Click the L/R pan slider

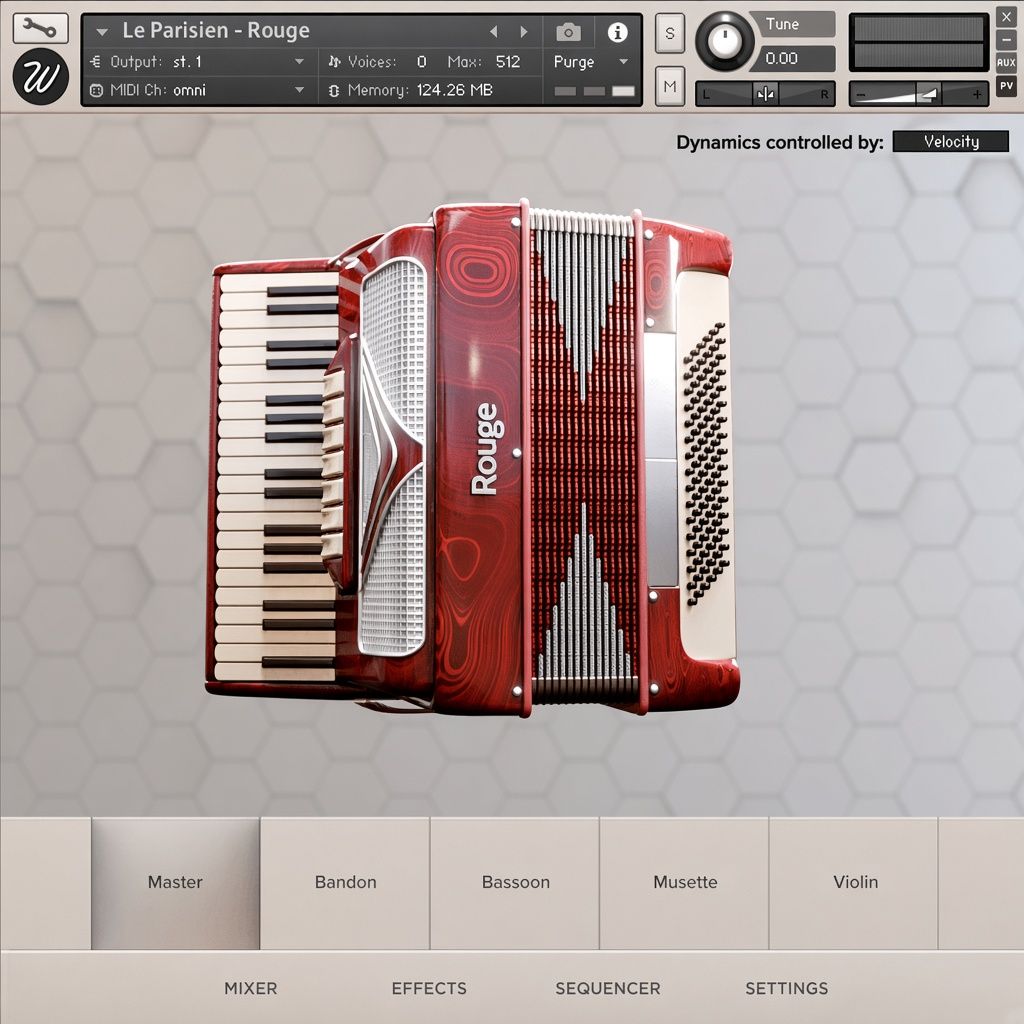coord(765,94)
